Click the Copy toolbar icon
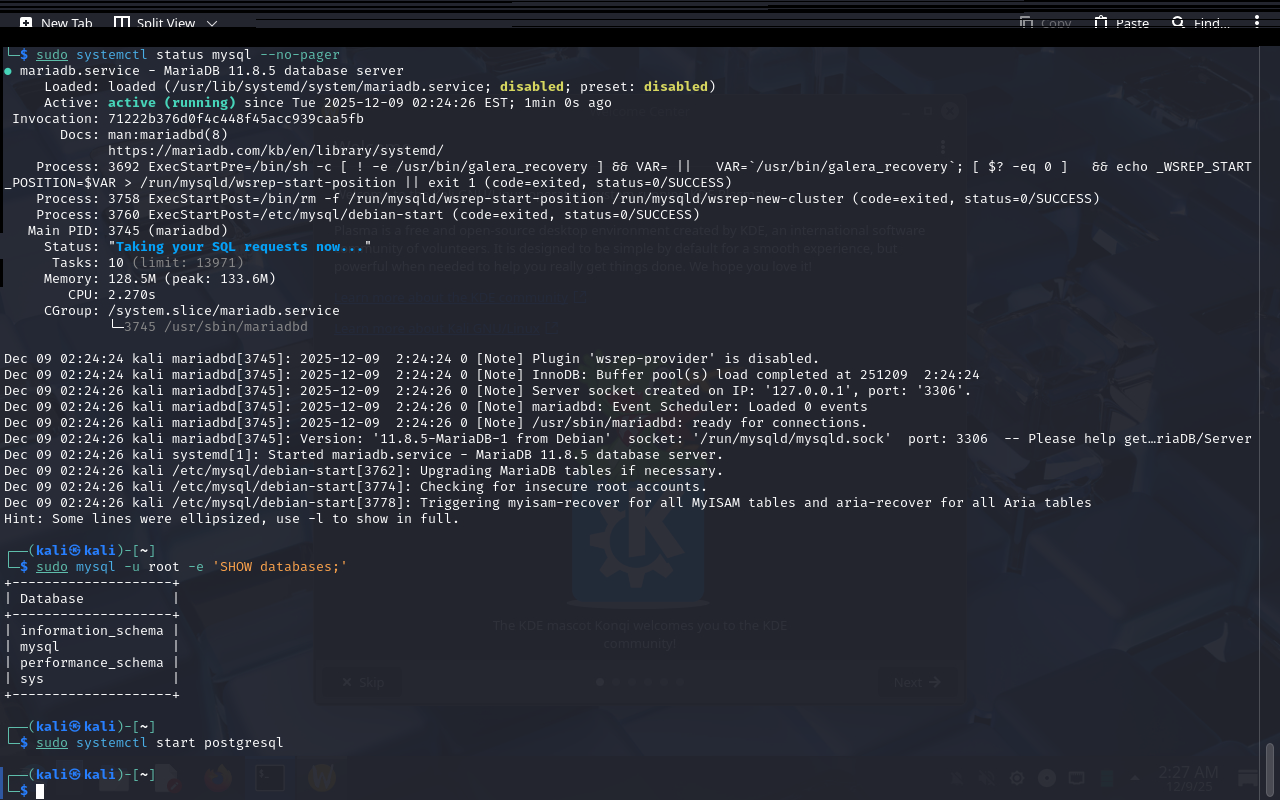This screenshot has width=1280, height=800. click(x=1045, y=23)
